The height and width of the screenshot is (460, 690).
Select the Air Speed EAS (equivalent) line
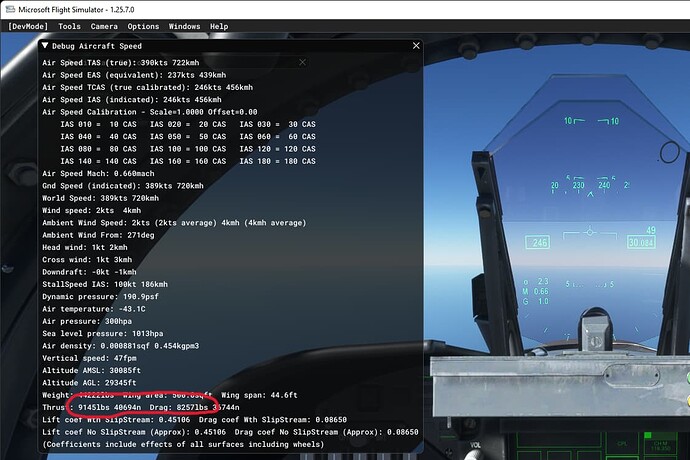click(x=134, y=75)
